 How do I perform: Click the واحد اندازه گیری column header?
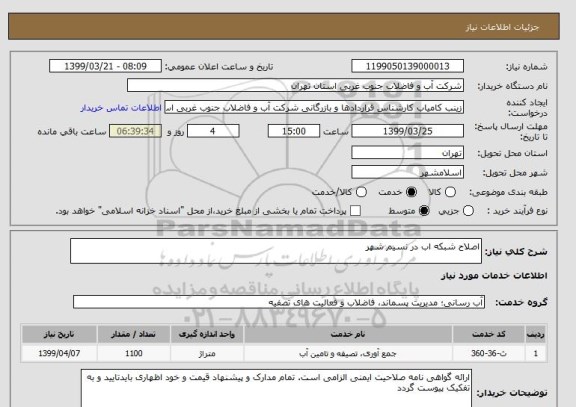tap(207, 334)
